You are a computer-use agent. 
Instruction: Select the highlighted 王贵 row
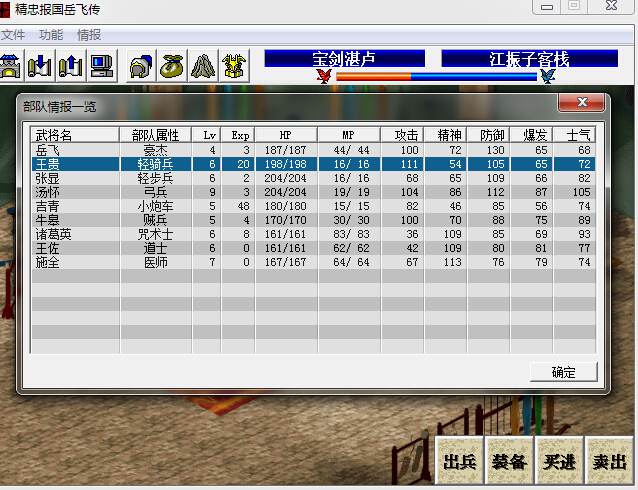tap(313, 164)
